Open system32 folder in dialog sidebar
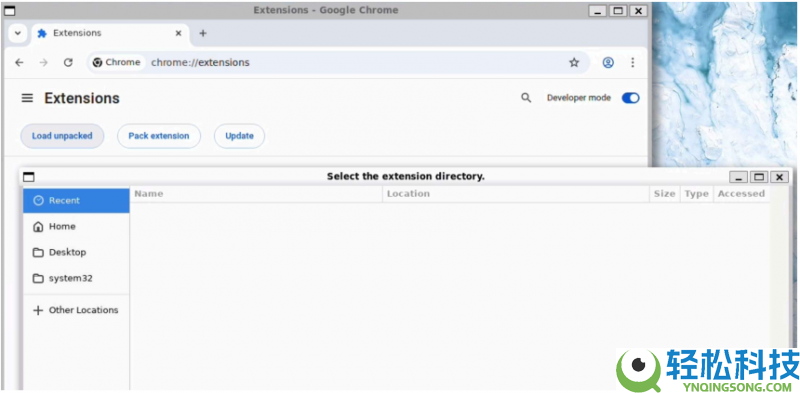The height and width of the screenshot is (393, 800). click(x=76, y=278)
